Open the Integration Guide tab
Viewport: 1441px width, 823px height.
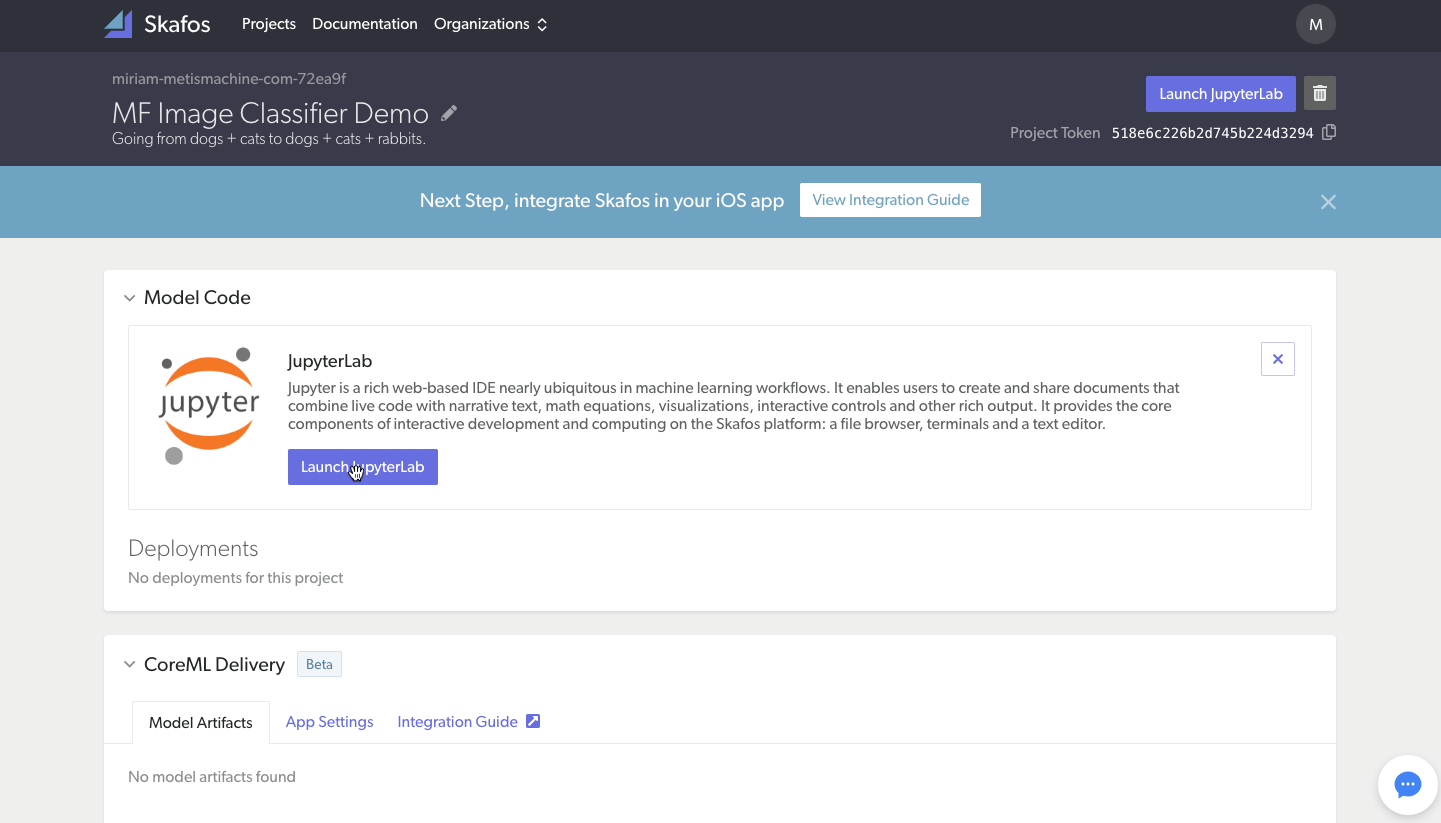[x=457, y=722]
